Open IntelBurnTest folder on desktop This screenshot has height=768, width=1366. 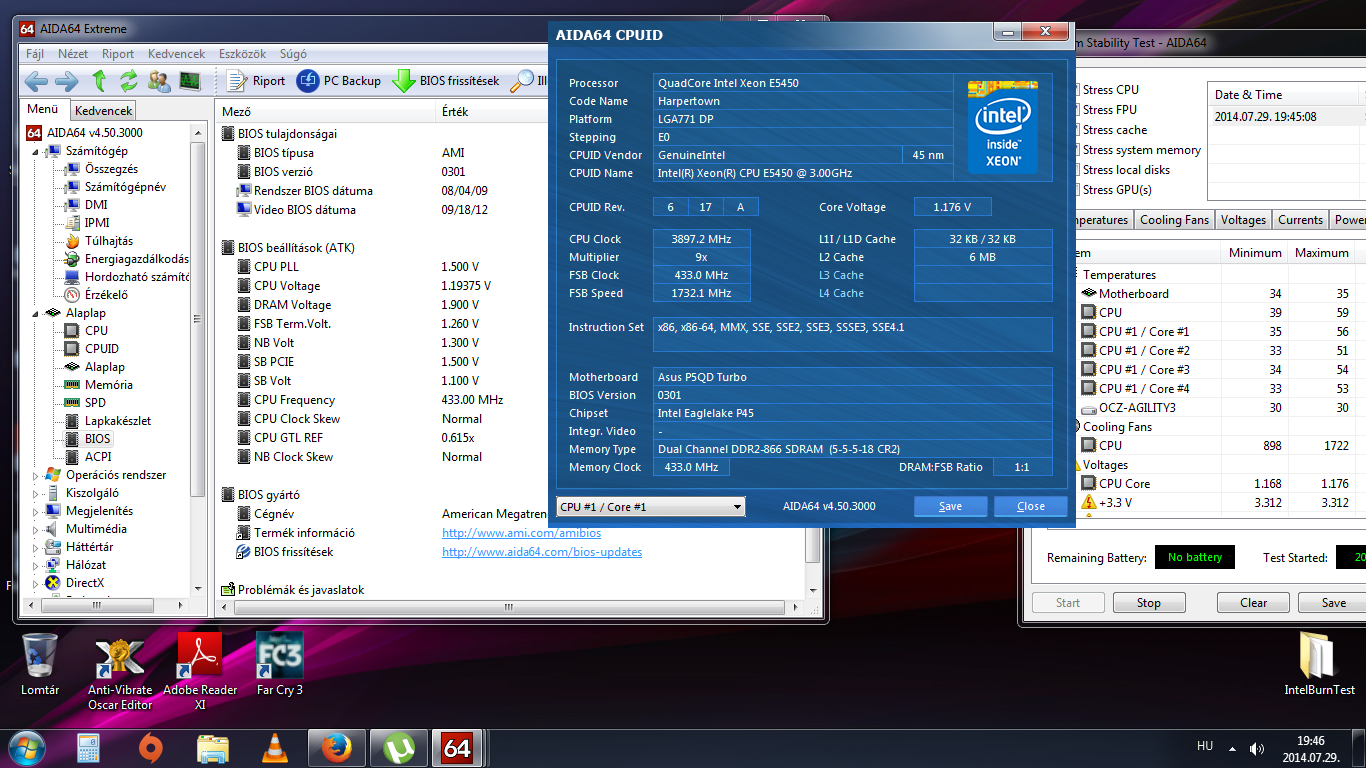pyautogui.click(x=1319, y=664)
